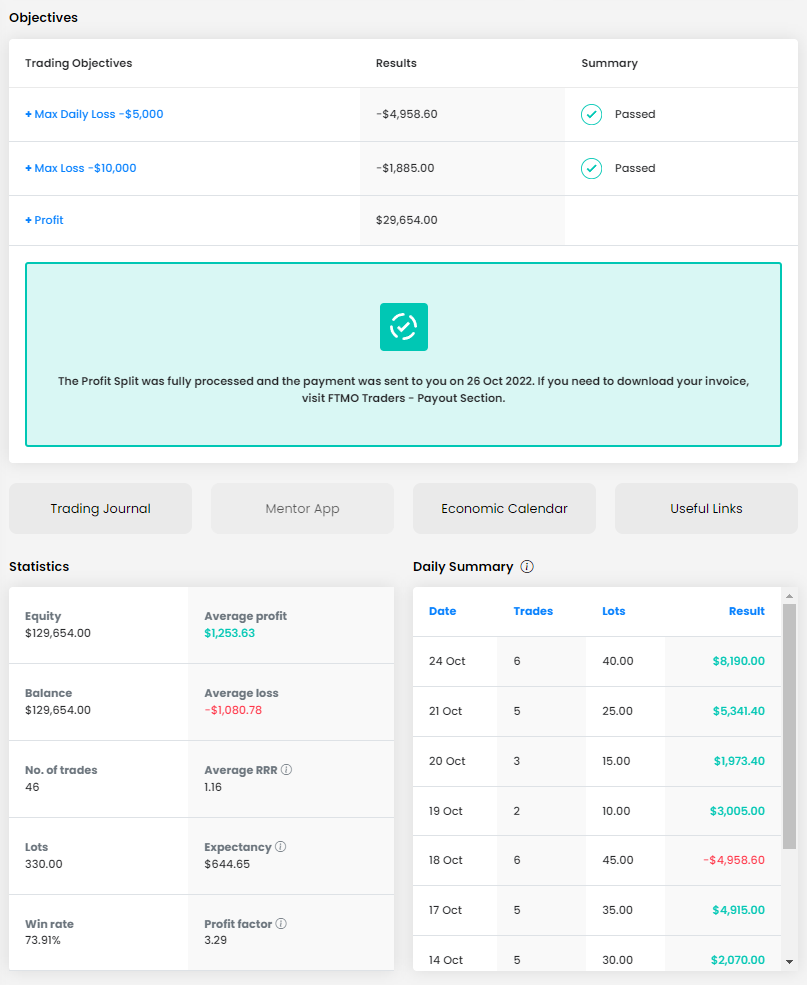This screenshot has width=808, height=985.
Task: Click the Profit factor 3.29 value
Action: point(216,940)
